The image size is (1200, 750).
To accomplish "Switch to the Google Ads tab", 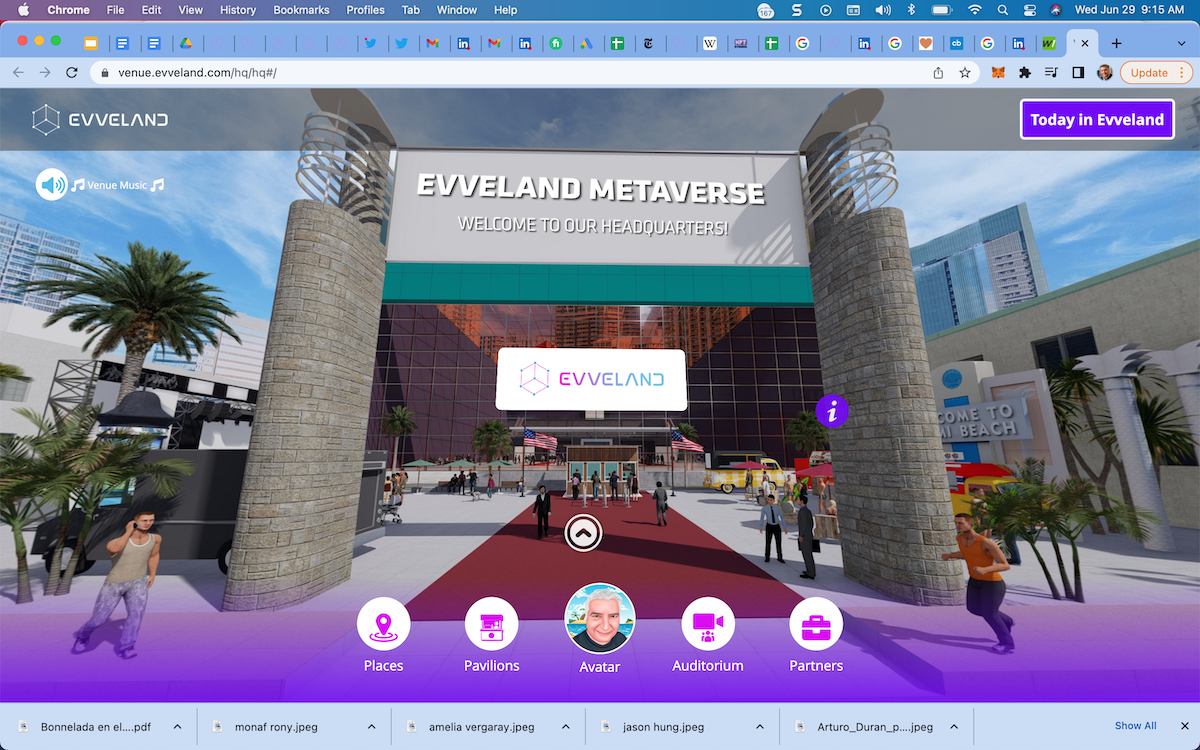I will point(587,43).
